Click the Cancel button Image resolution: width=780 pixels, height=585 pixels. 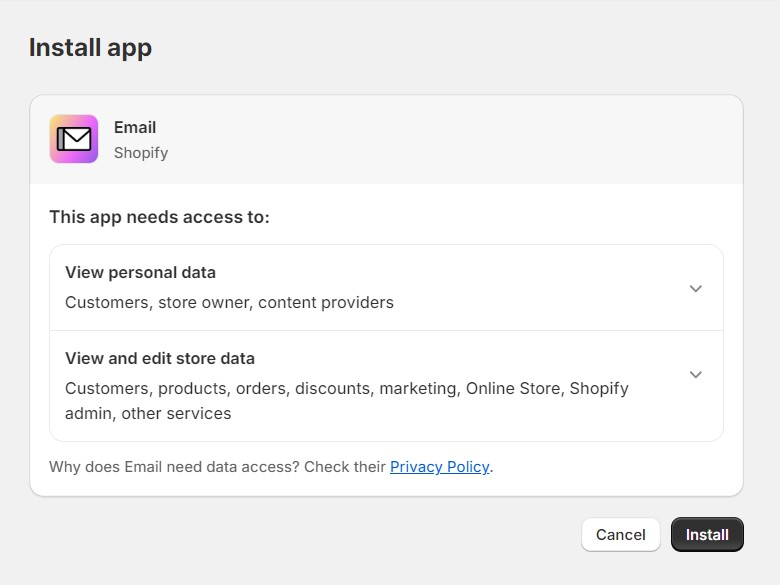tap(620, 534)
